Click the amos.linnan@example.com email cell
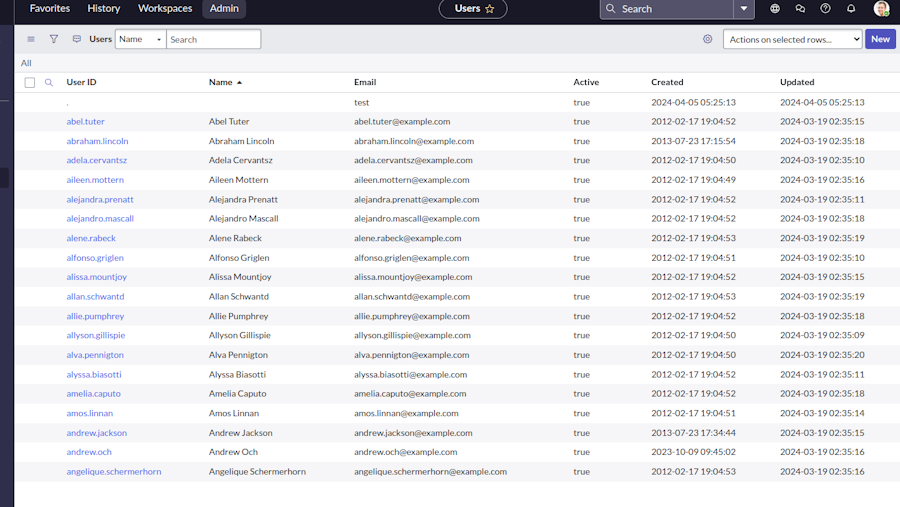 click(x=406, y=413)
